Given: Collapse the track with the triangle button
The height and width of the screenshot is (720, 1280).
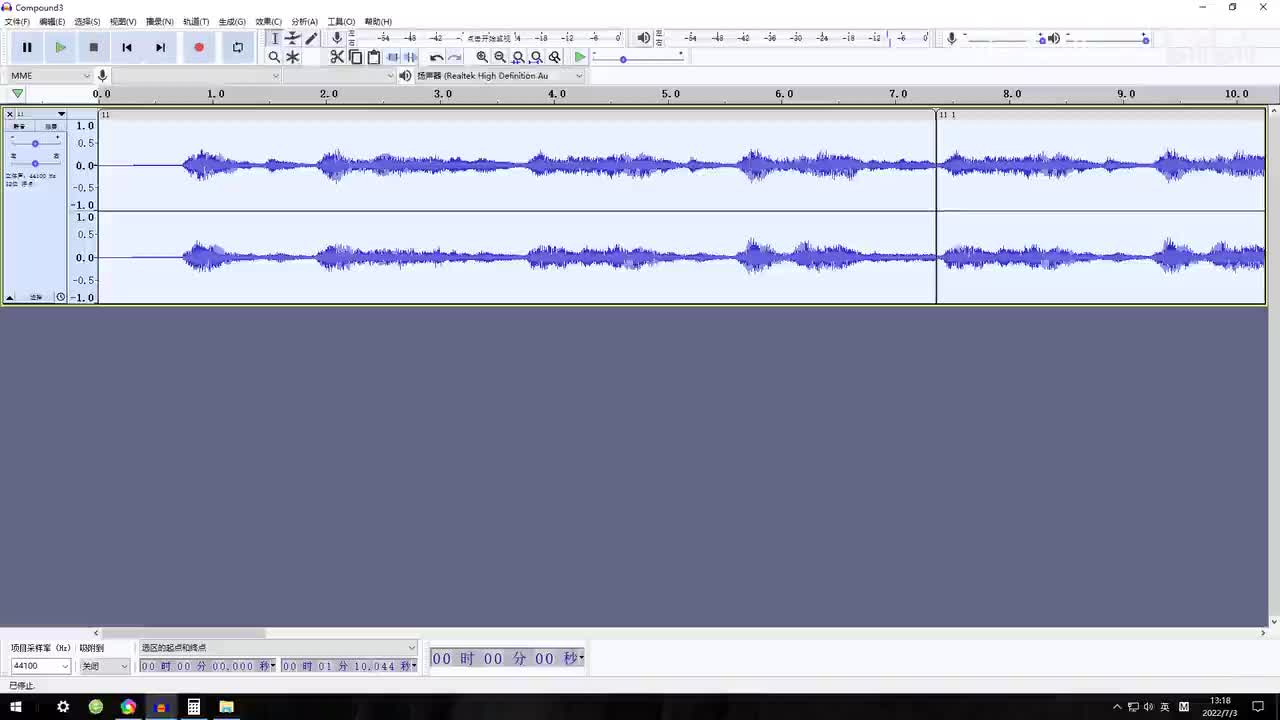Looking at the screenshot, I should [x=10, y=297].
